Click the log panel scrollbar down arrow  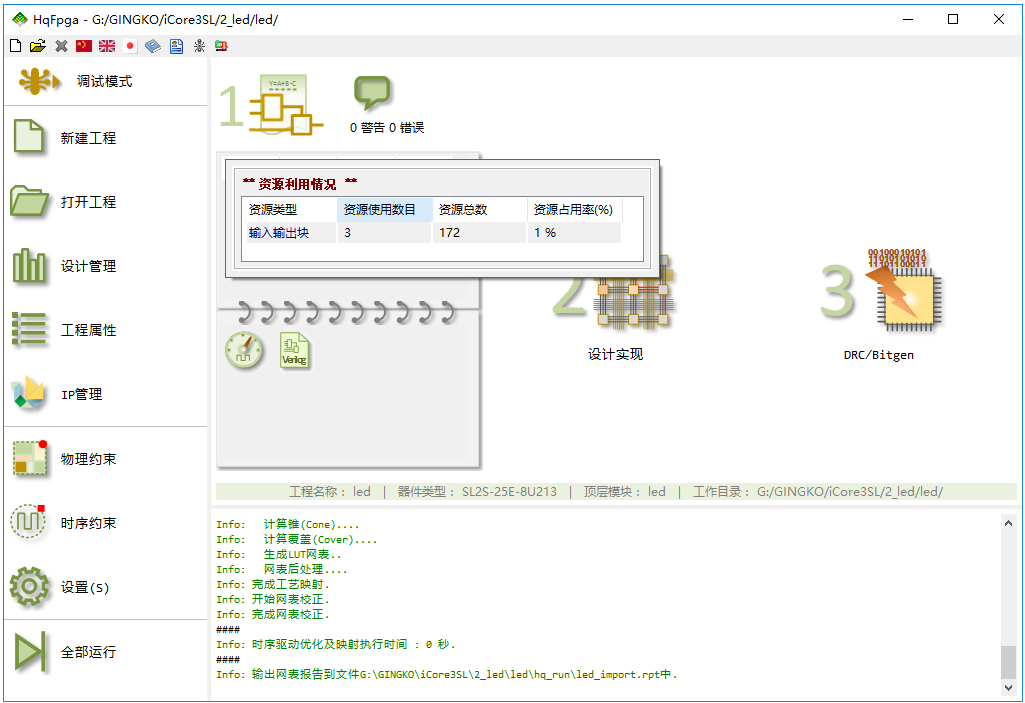pos(1008,688)
